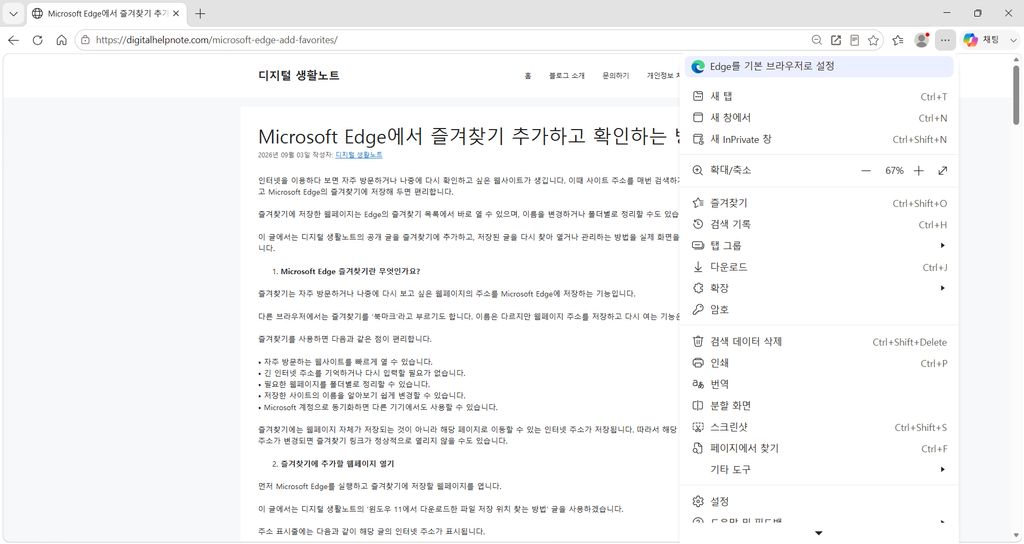Set Edge as default browser banner
1024x544 pixels.
pos(819,66)
